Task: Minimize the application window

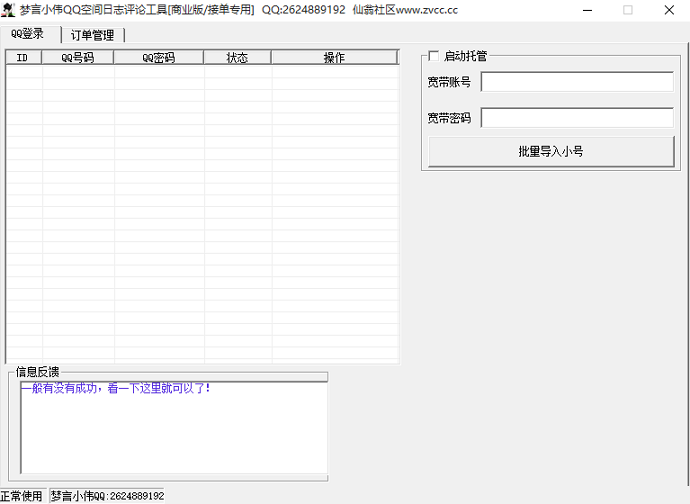Action: pos(582,10)
